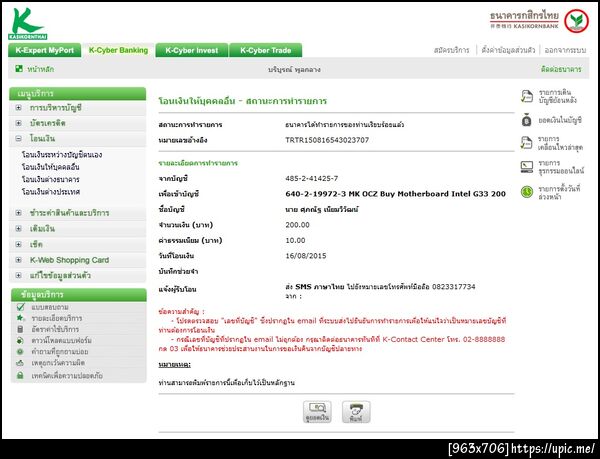
Task: Click the Kasikornbank round emblem logo
Action: (x=576, y=21)
